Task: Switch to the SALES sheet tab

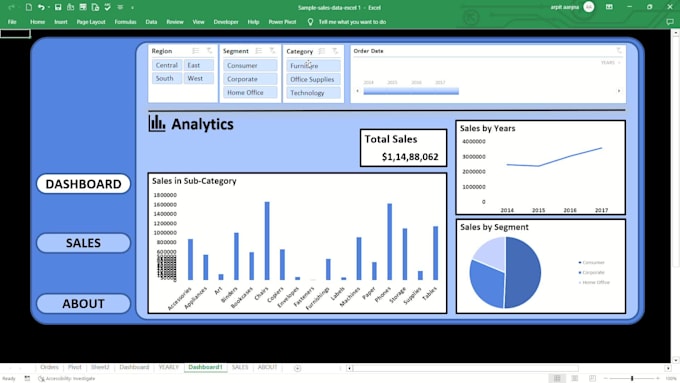Action: click(240, 367)
